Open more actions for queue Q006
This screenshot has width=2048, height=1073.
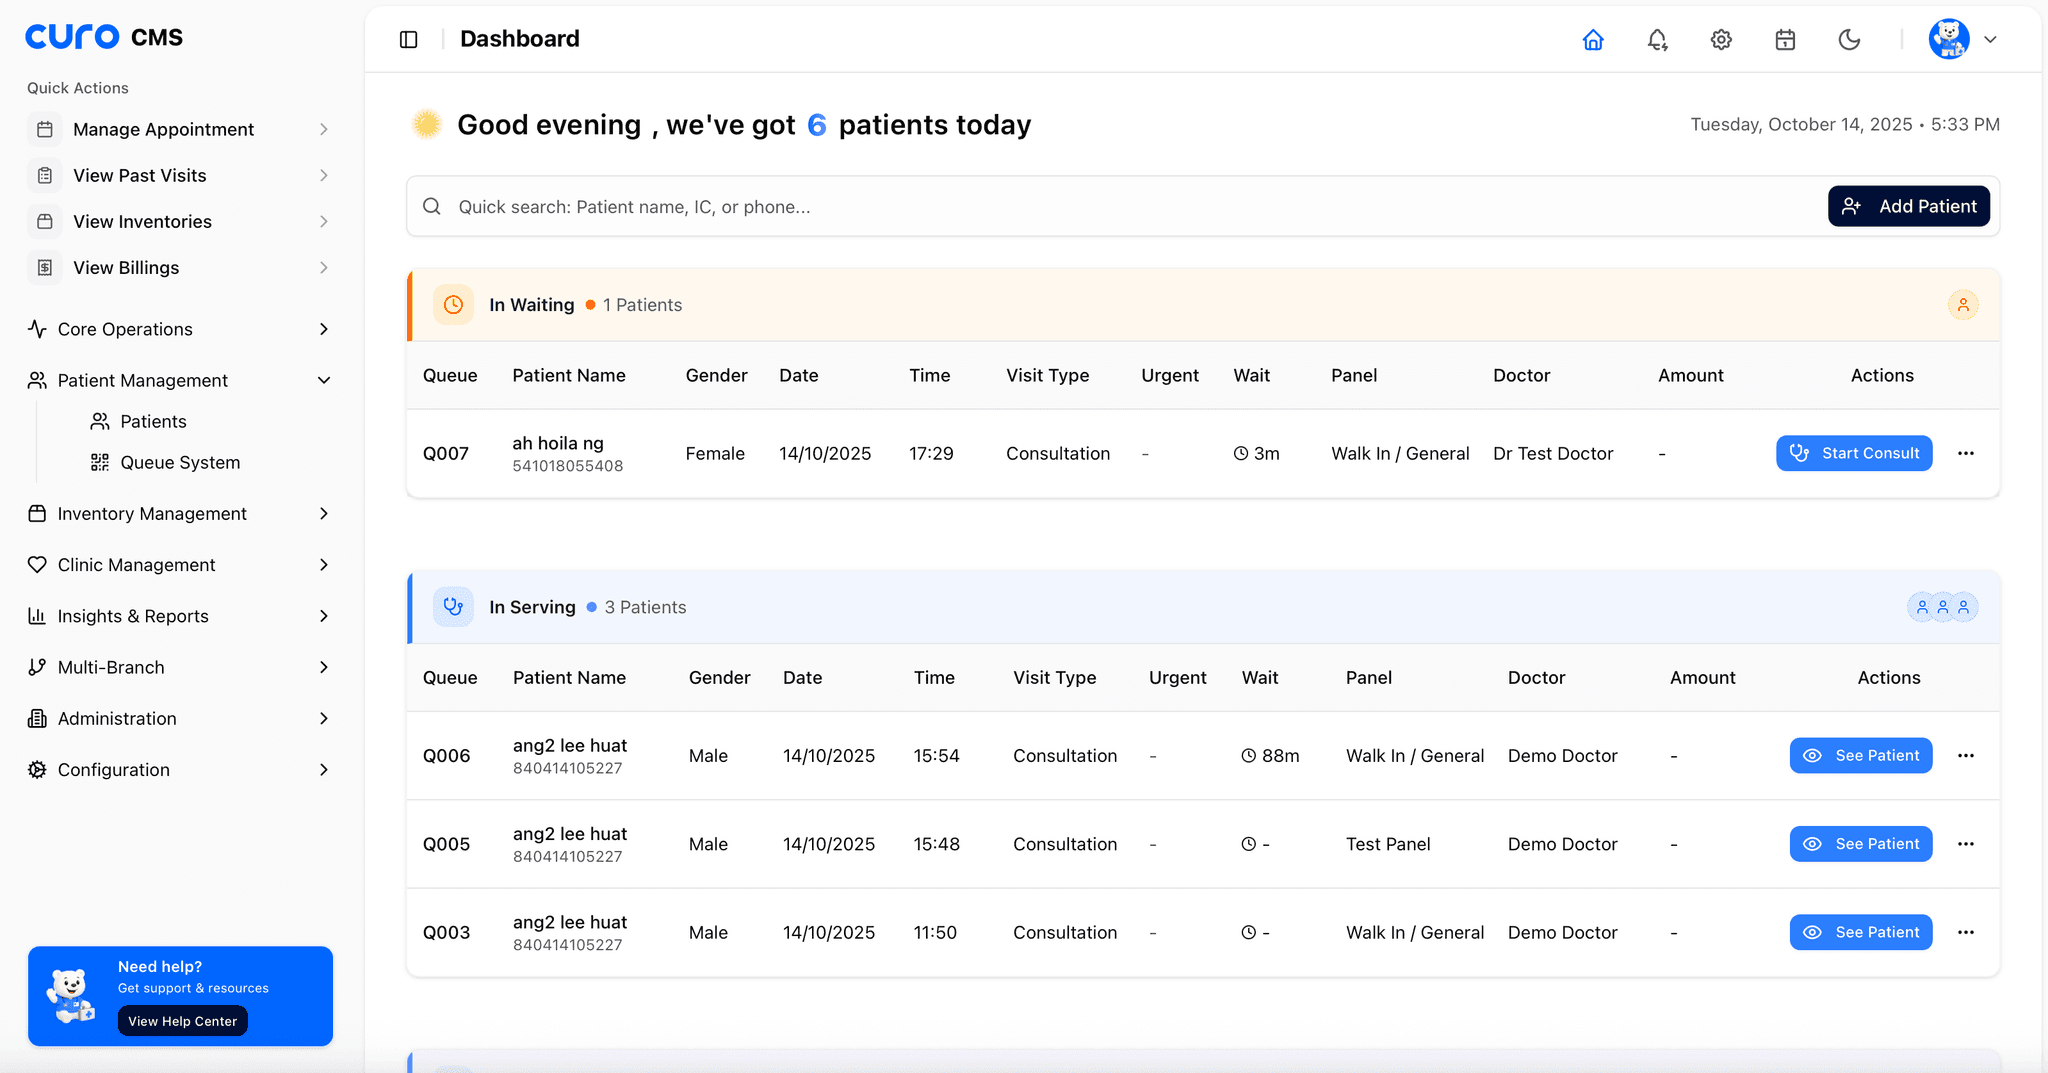click(1965, 756)
